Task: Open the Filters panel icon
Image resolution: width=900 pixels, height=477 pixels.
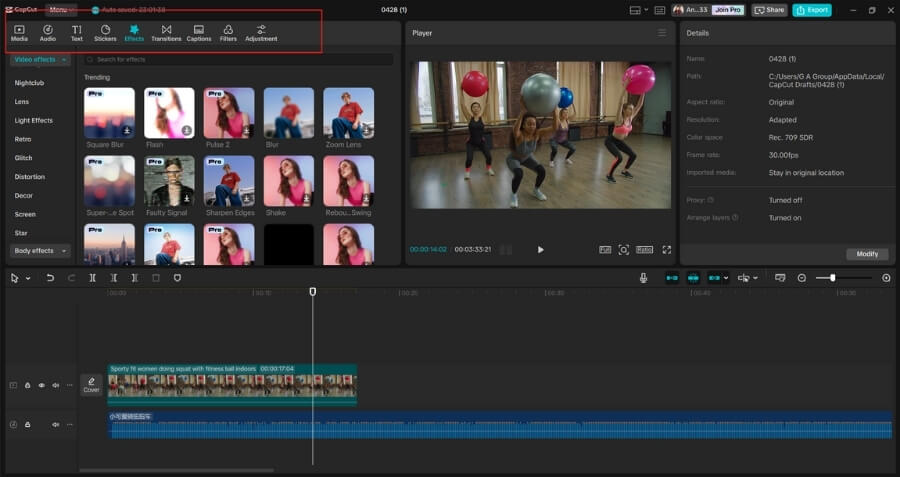Action: 228,33
